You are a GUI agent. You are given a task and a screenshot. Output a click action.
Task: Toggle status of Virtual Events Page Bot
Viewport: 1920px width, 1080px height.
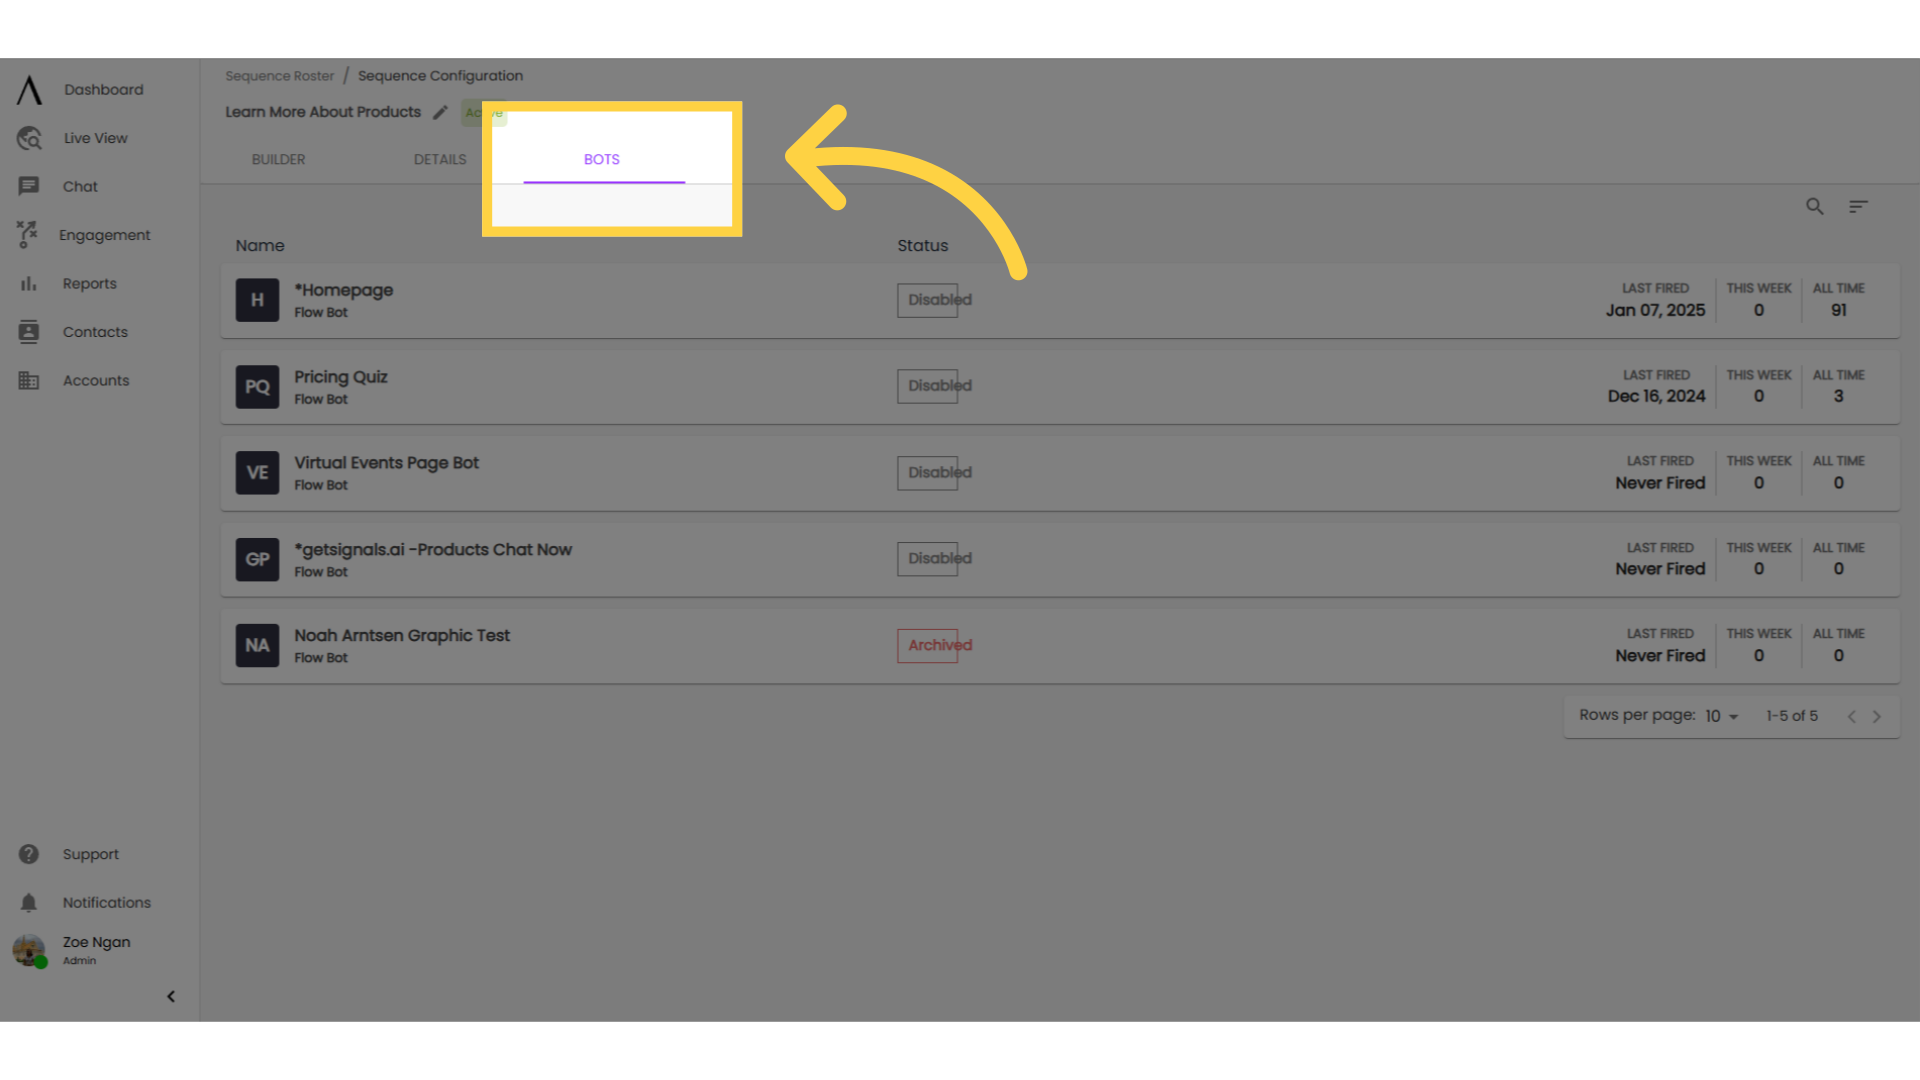pos(939,472)
